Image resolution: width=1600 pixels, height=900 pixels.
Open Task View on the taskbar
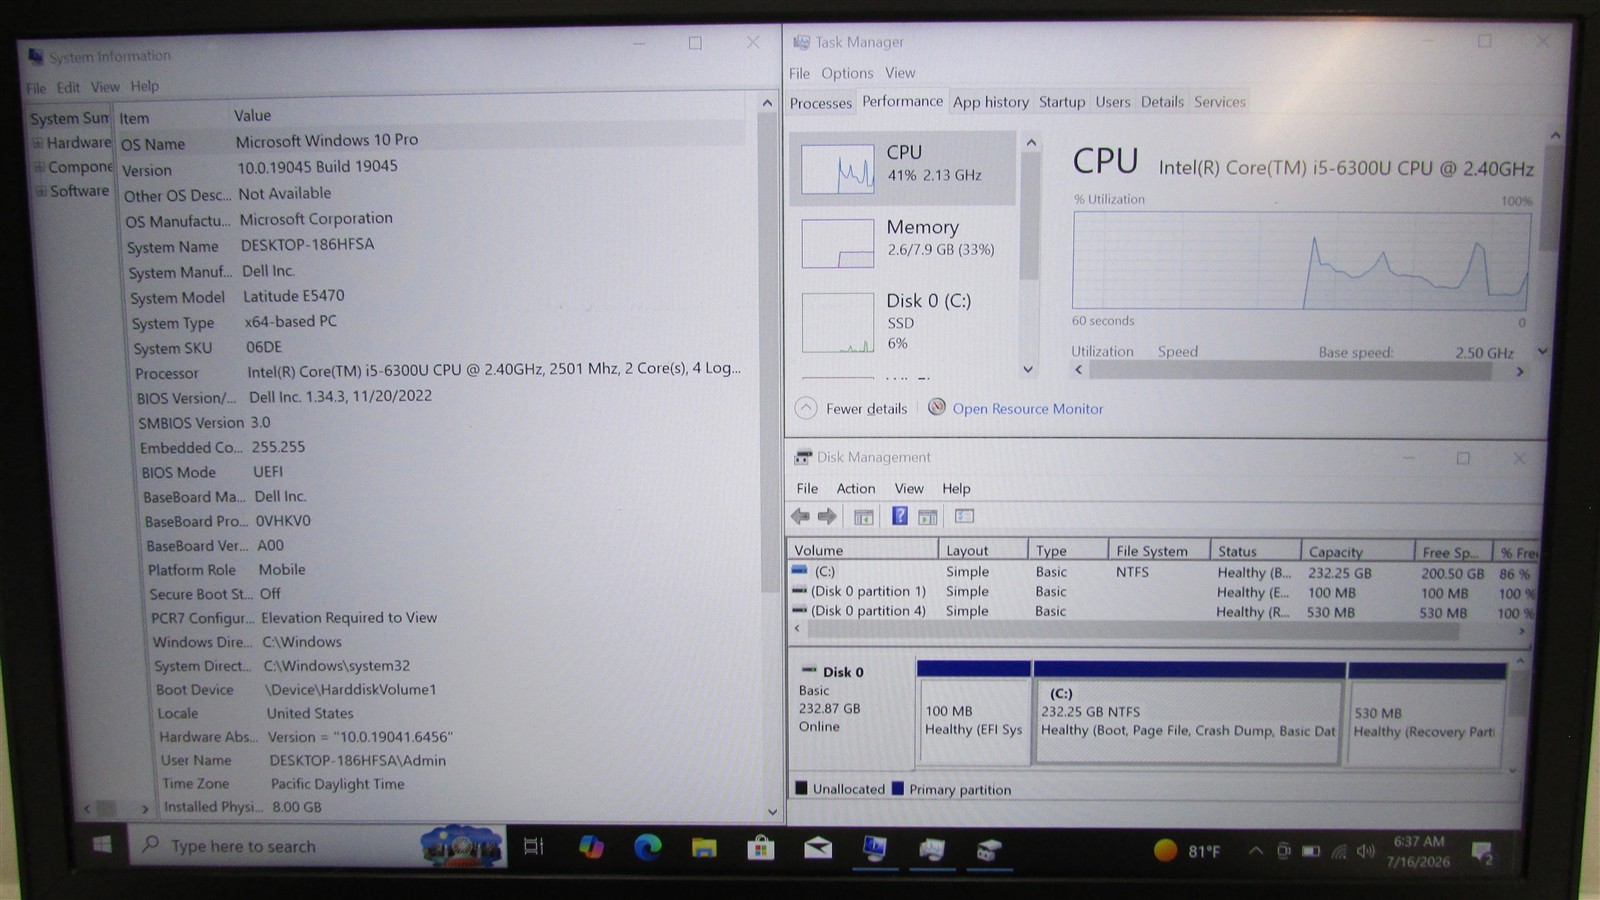point(534,846)
